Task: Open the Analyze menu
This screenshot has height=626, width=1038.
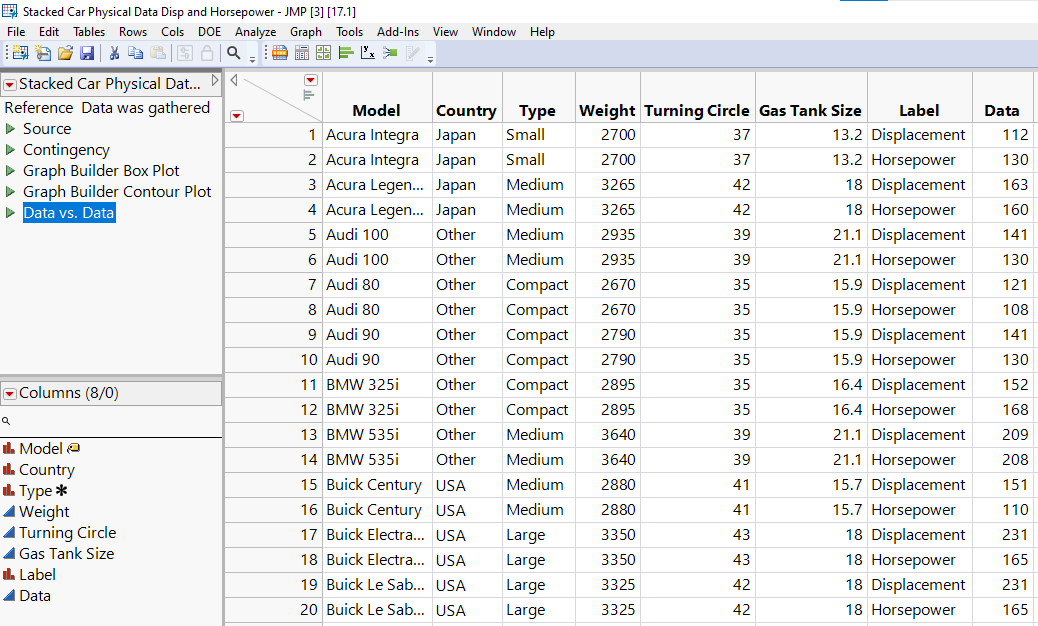Action: point(255,31)
